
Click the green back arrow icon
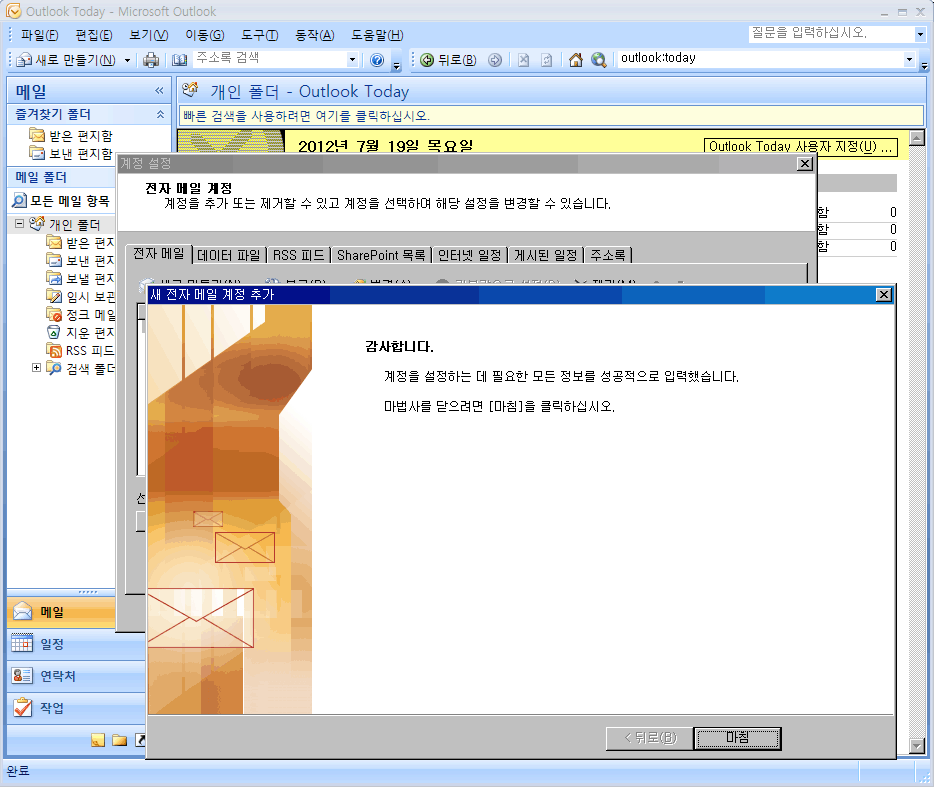point(427,60)
